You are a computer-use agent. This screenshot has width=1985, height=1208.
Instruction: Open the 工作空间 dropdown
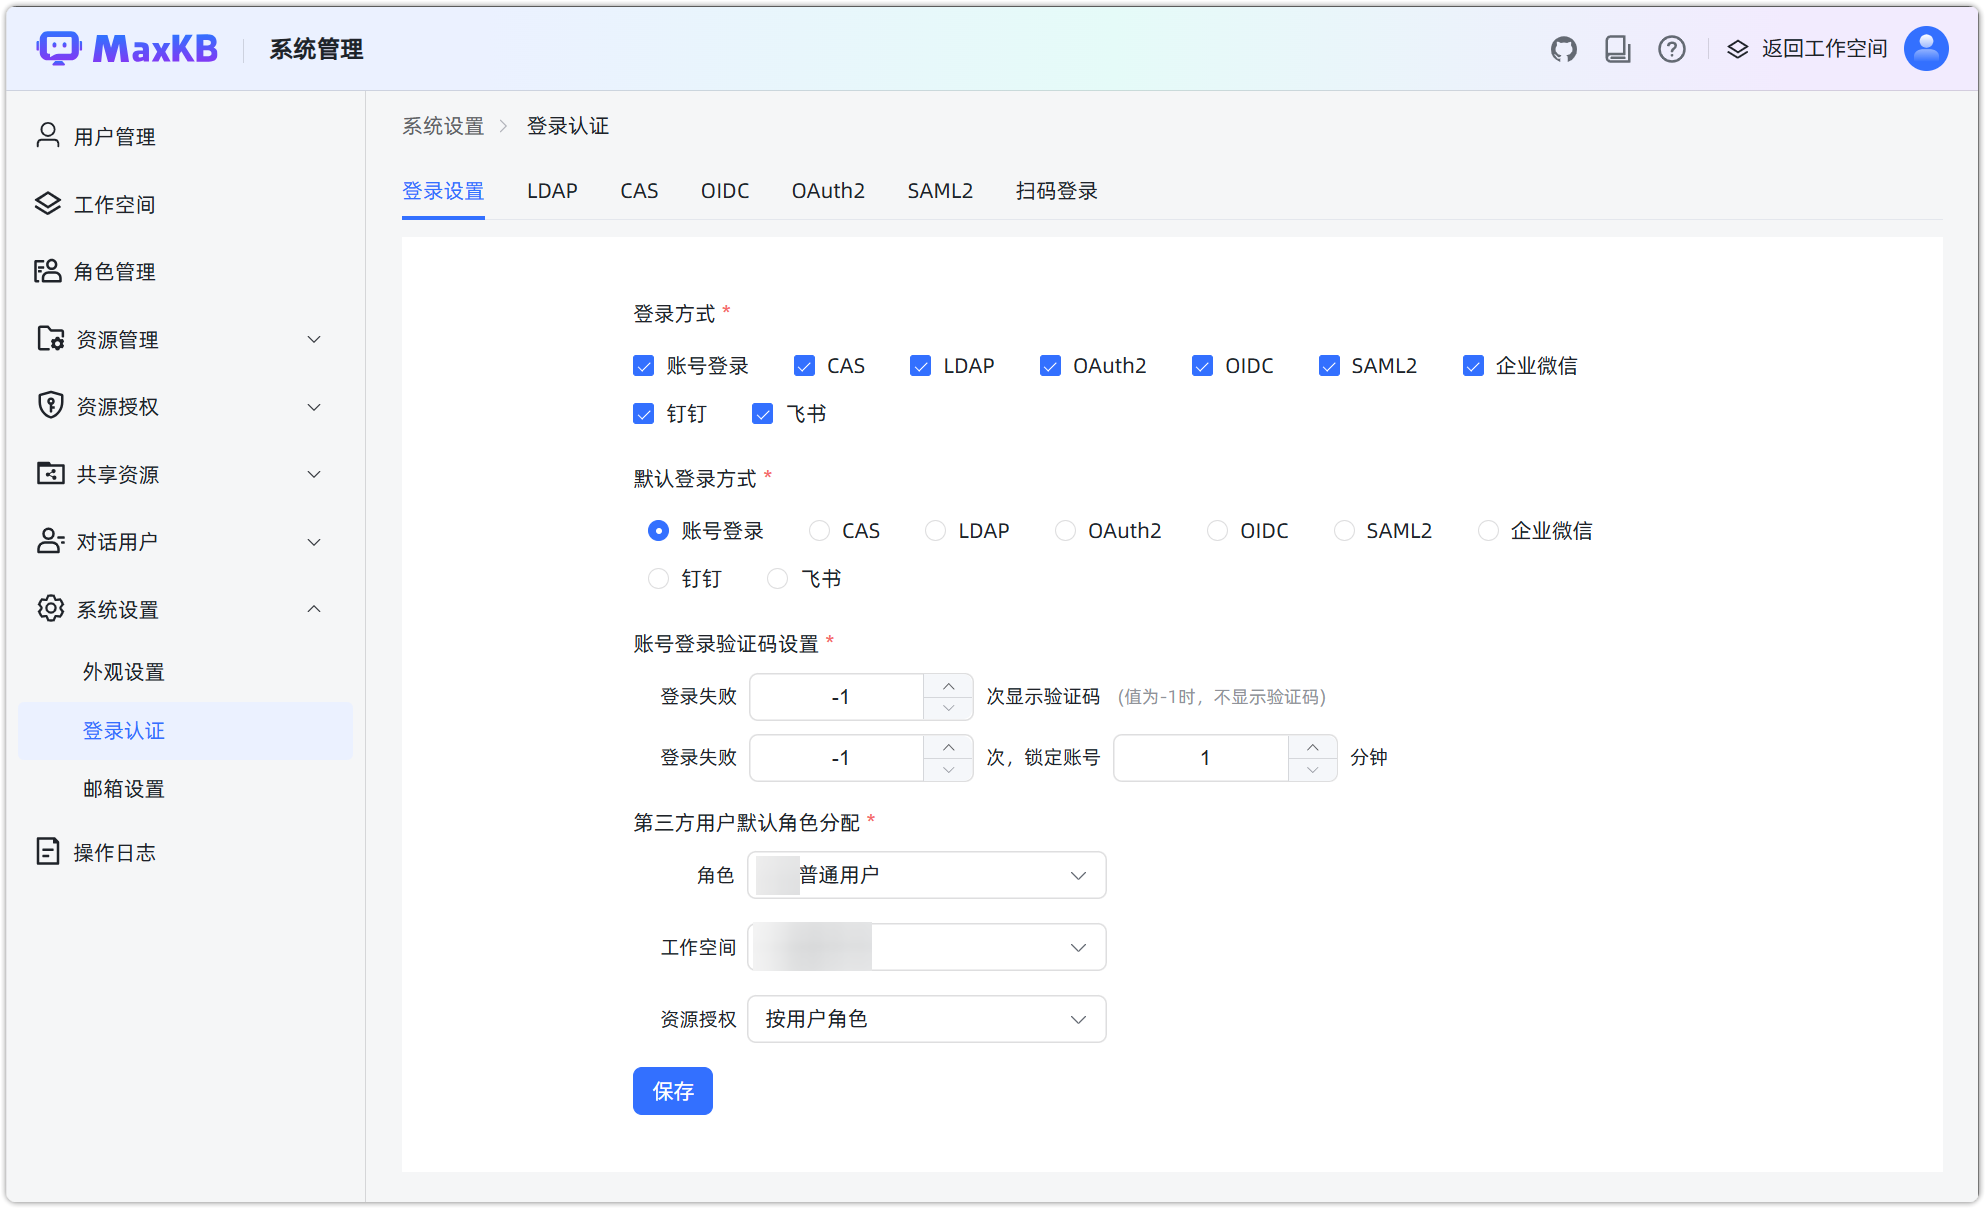(925, 946)
